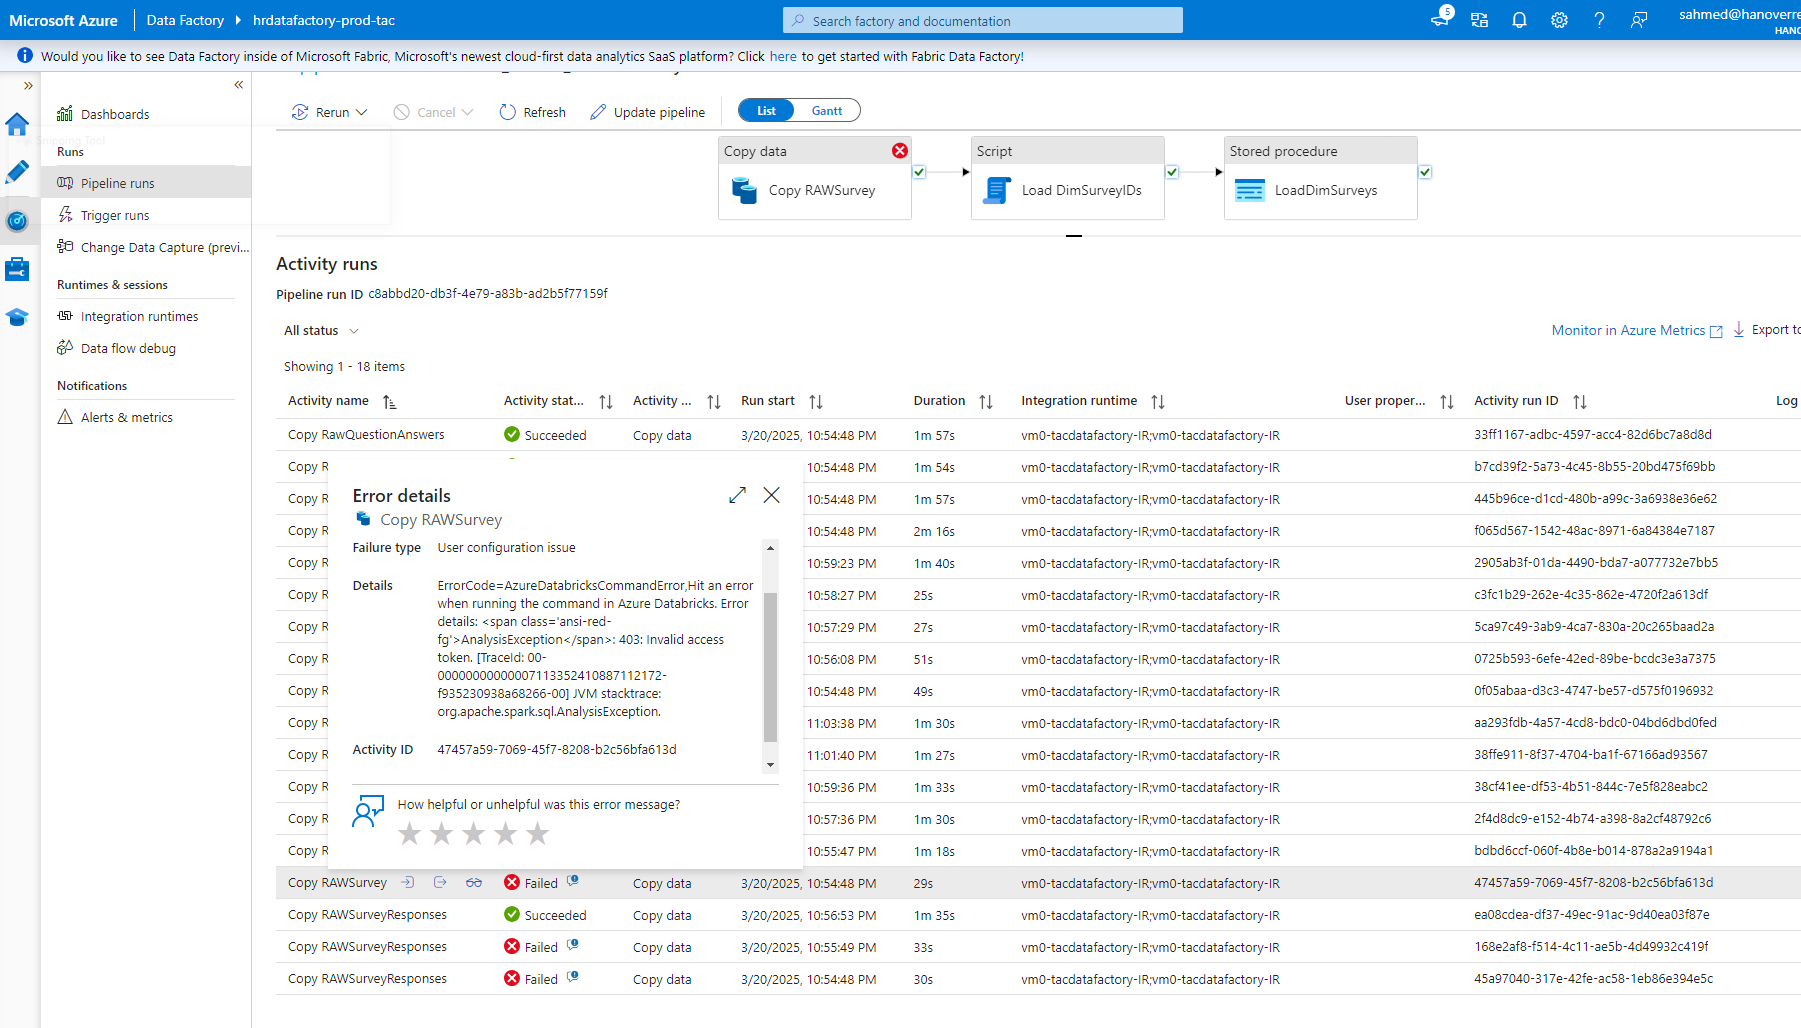
Task: Sort by Duration column
Action: (x=986, y=402)
